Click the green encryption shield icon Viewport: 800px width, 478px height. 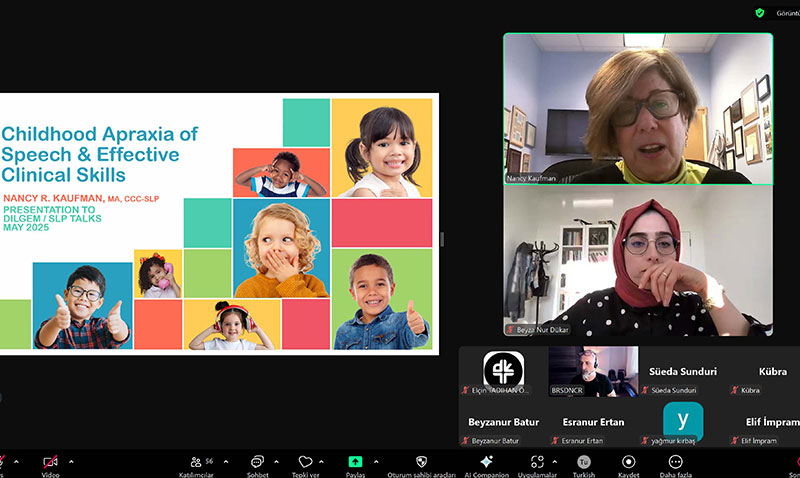[760, 13]
